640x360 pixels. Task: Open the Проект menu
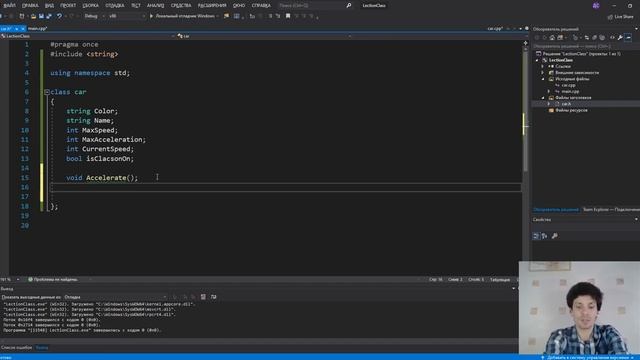68,5
